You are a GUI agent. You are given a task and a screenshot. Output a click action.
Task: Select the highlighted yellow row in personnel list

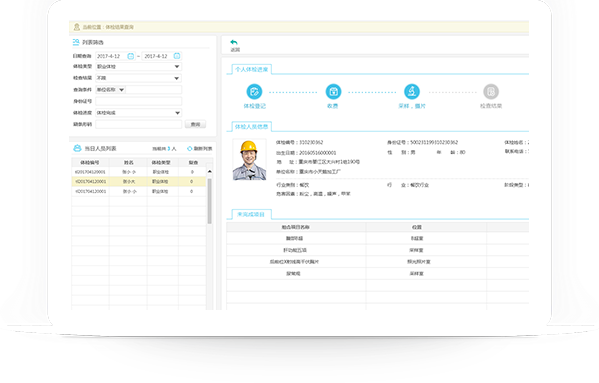tap(139, 181)
